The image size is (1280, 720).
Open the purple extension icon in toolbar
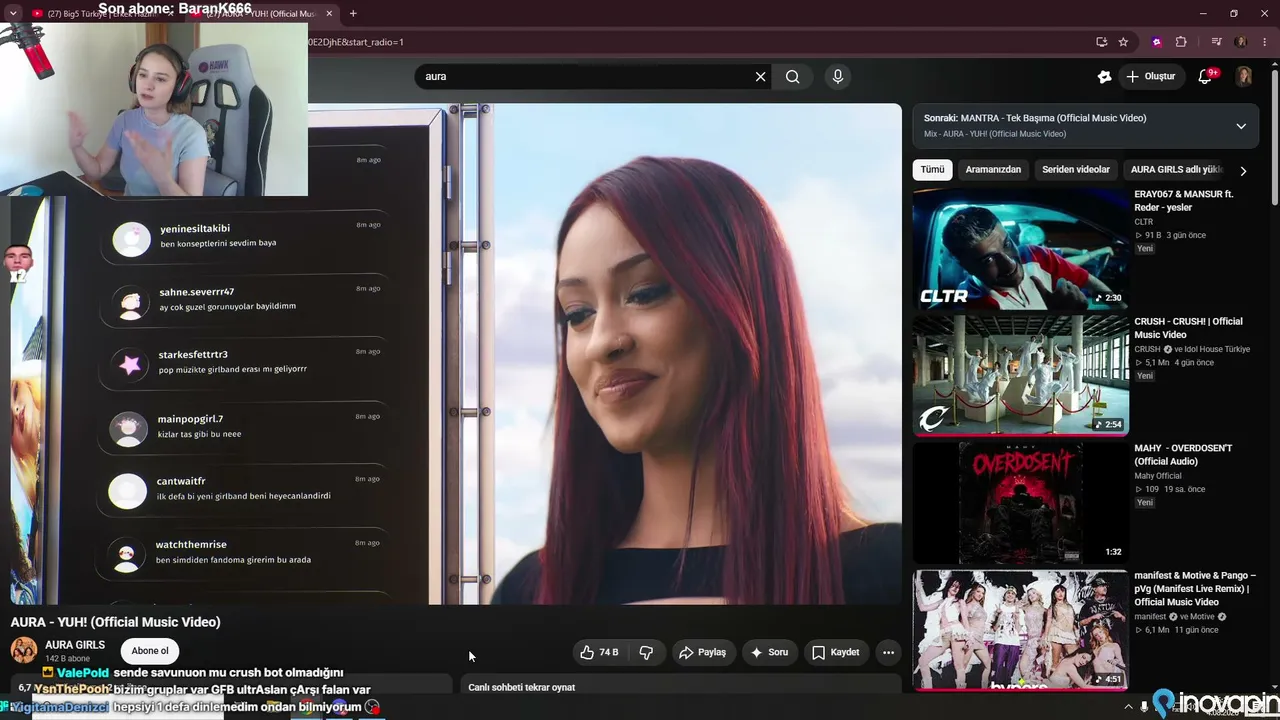click(x=1157, y=42)
